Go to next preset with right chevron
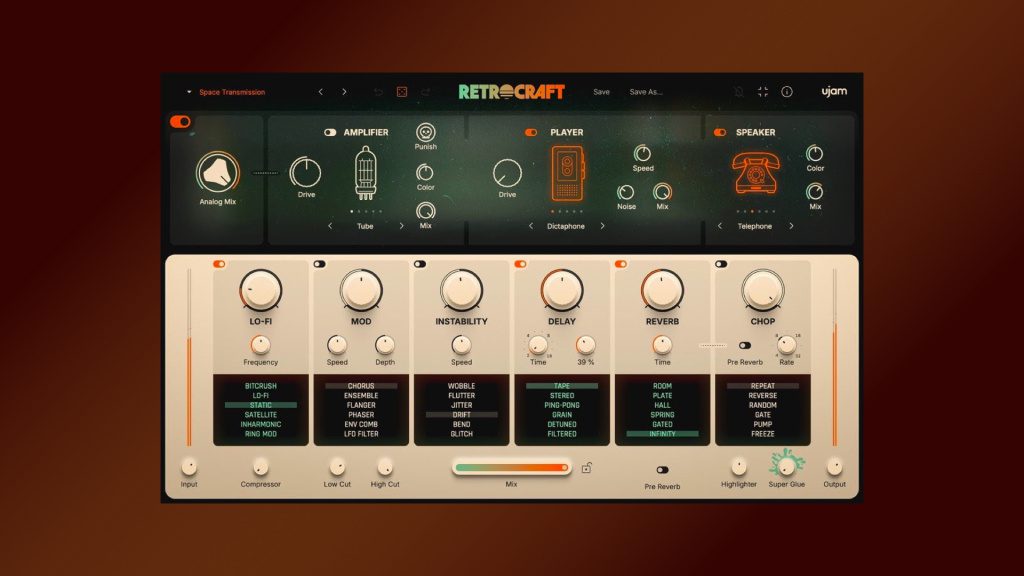Image resolution: width=1024 pixels, height=576 pixels. click(344, 92)
